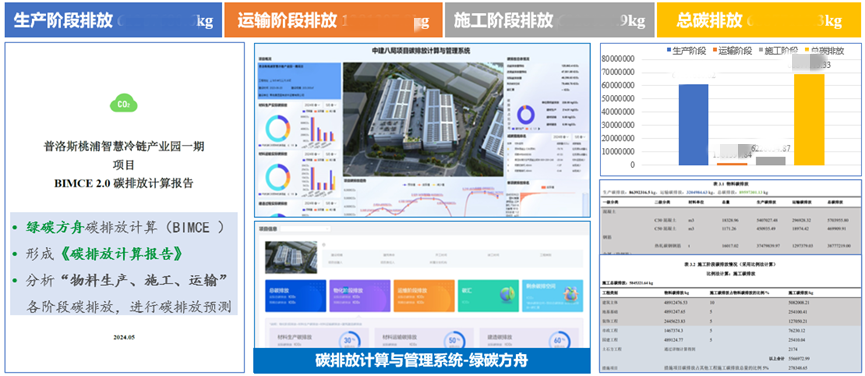Click the blue project overview card on dashboard
The height and width of the screenshot is (376, 865).
tap(300, 81)
